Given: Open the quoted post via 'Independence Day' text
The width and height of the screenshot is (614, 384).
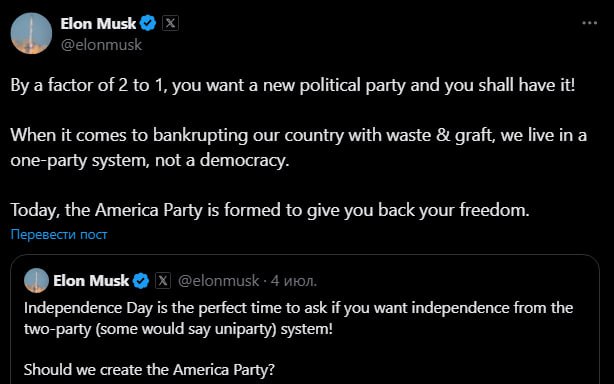Looking at the screenshot, I should (x=298, y=308).
